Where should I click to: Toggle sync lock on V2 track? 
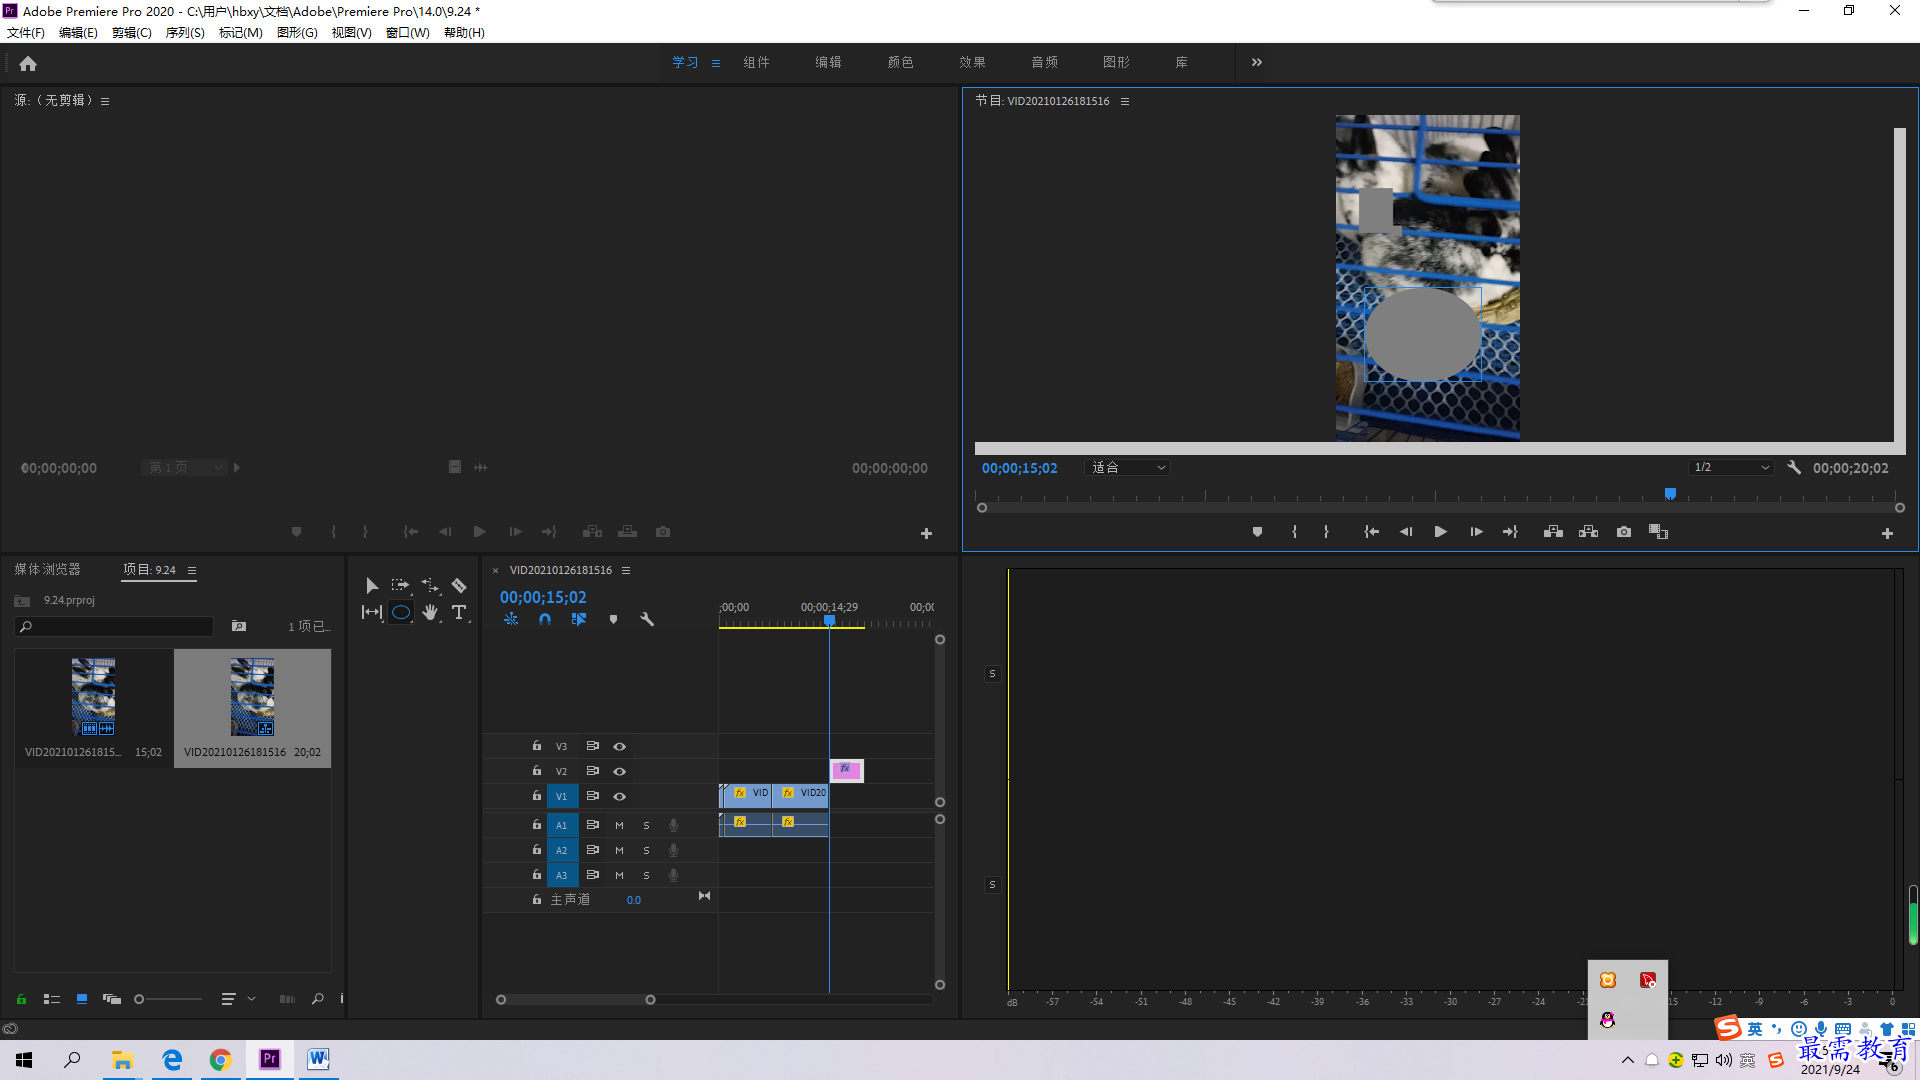592,771
